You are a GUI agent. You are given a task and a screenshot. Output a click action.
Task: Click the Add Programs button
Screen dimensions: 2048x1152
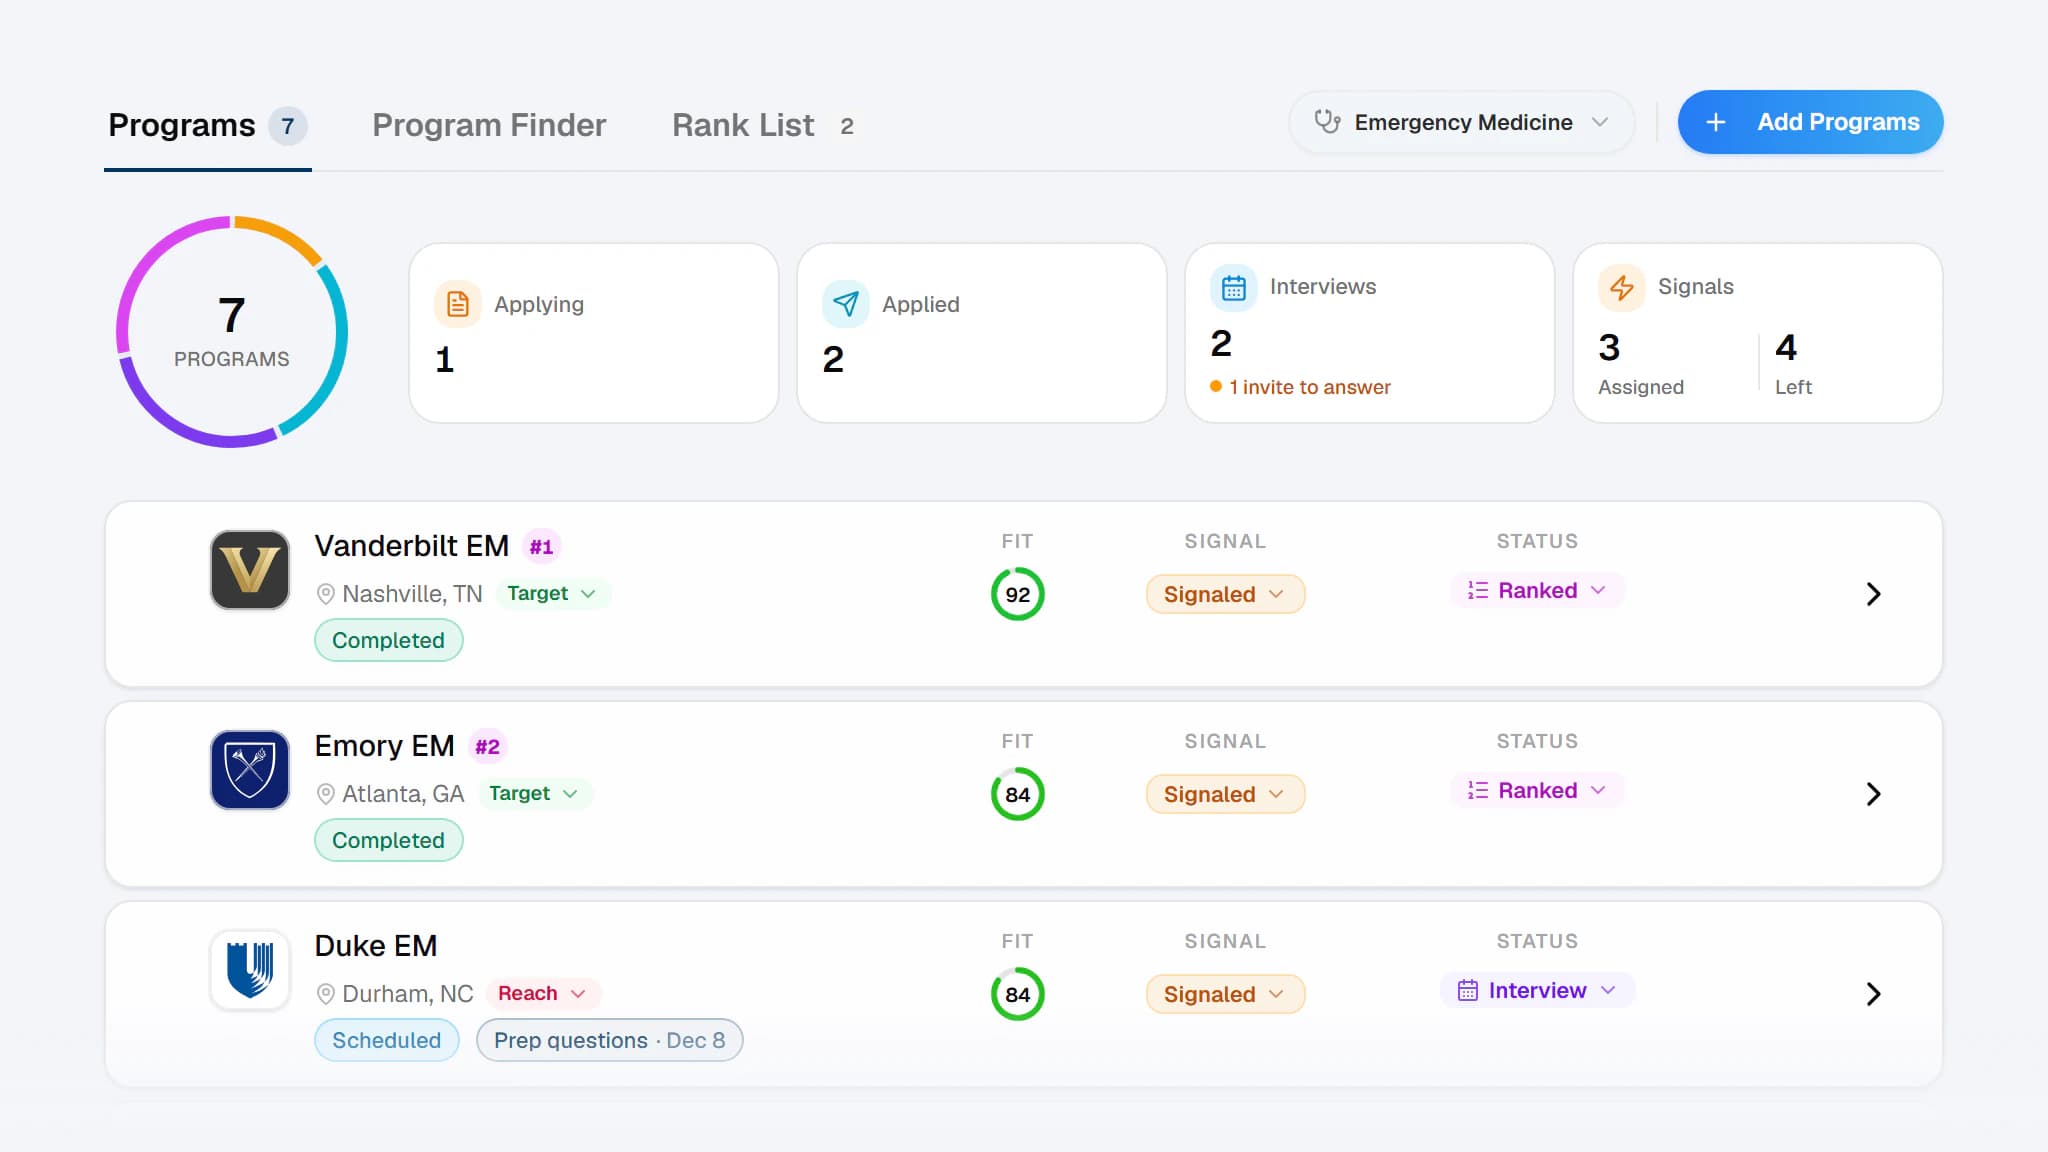(1810, 122)
